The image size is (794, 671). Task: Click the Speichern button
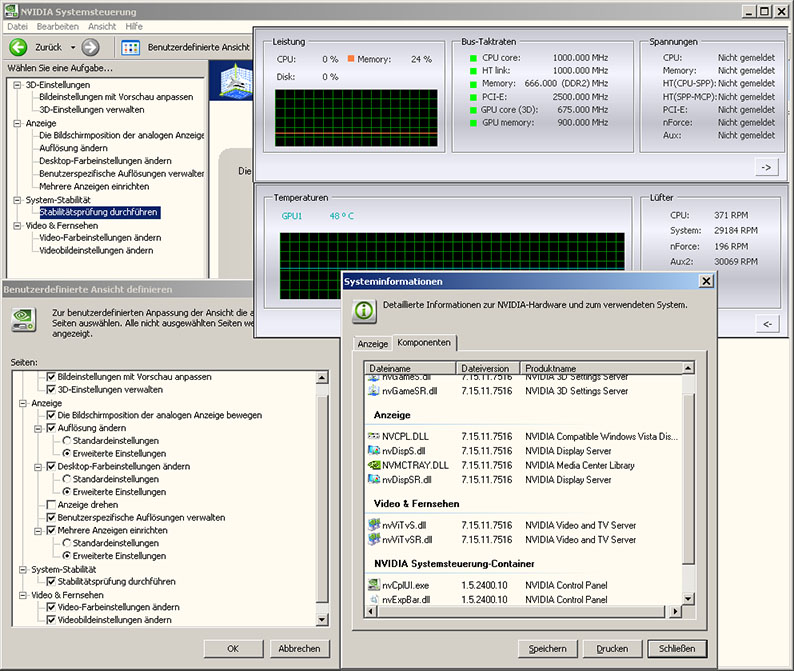pos(547,649)
